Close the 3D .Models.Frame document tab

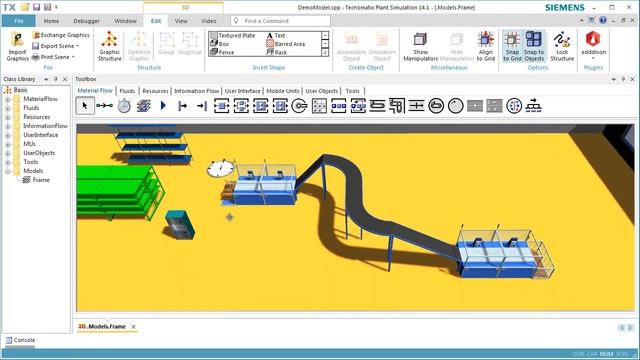point(133,327)
